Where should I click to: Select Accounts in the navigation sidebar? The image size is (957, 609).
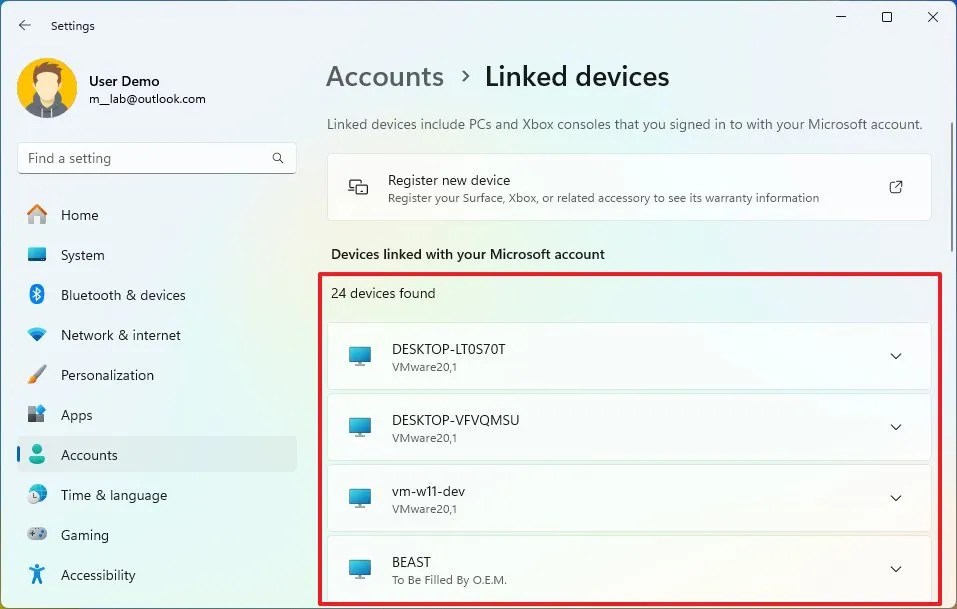click(90, 455)
